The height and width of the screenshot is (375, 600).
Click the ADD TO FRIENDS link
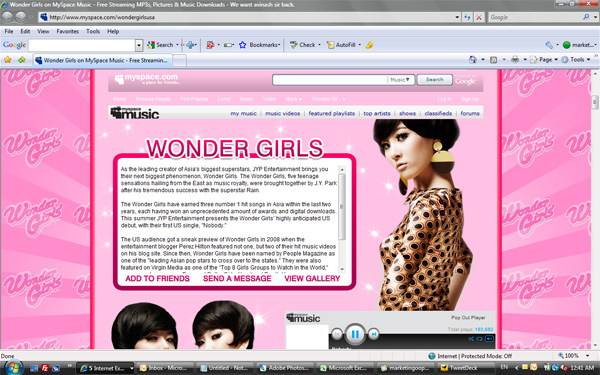pos(157,279)
